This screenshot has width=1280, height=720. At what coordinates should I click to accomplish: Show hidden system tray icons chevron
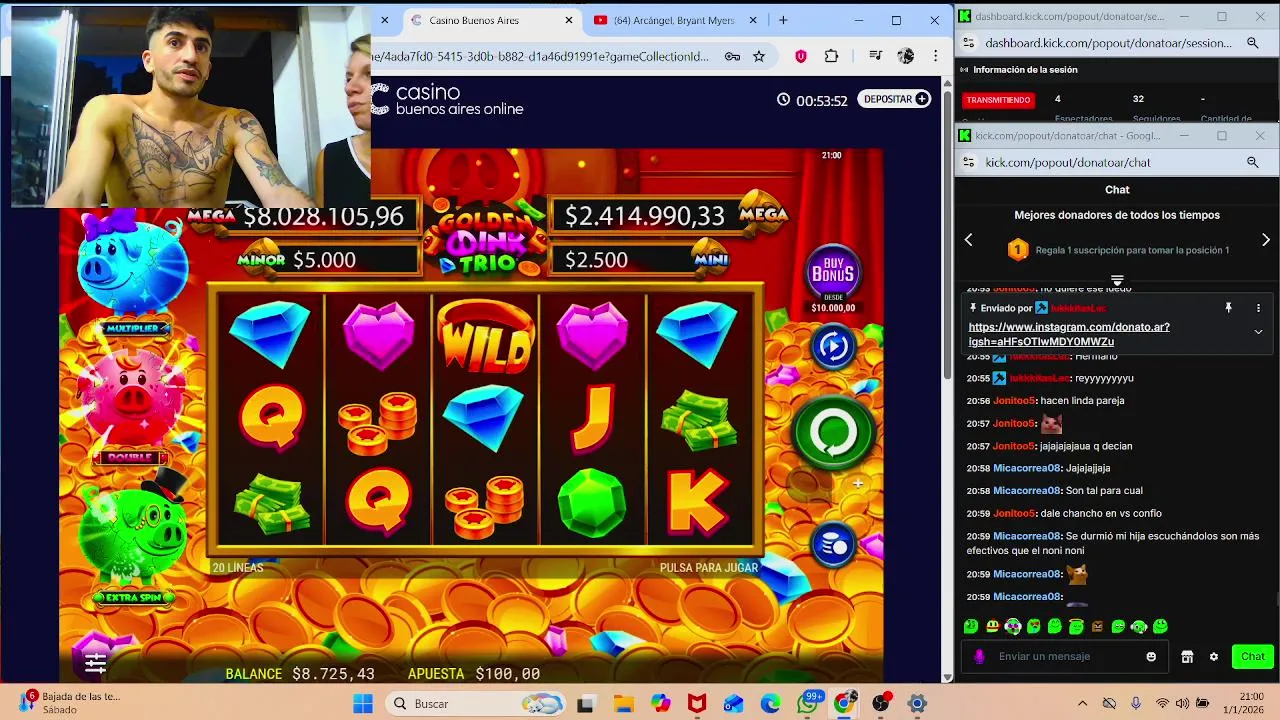click(1082, 704)
